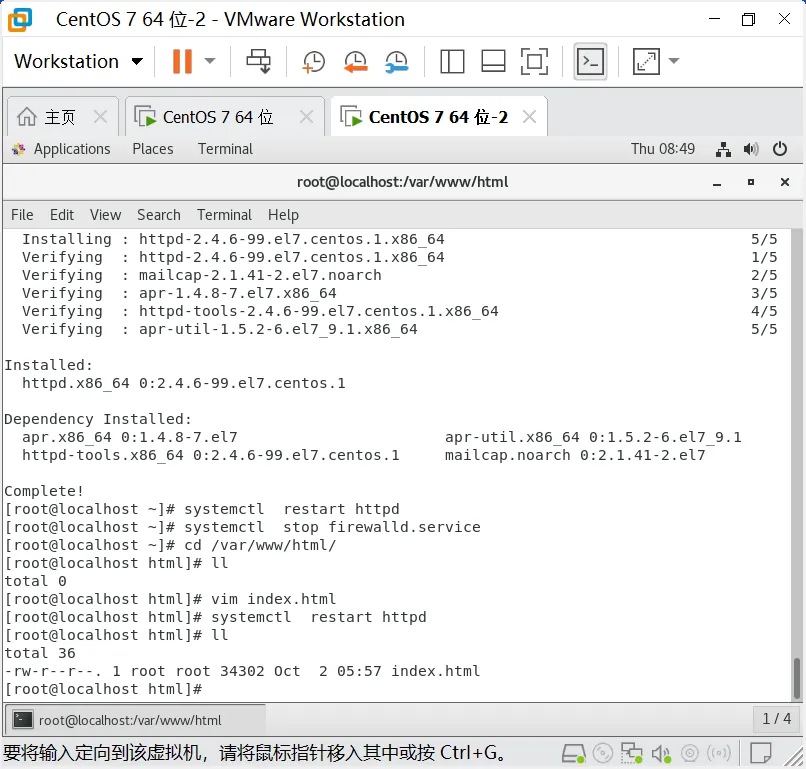Click 'vim index.html' command line text

coord(273,599)
